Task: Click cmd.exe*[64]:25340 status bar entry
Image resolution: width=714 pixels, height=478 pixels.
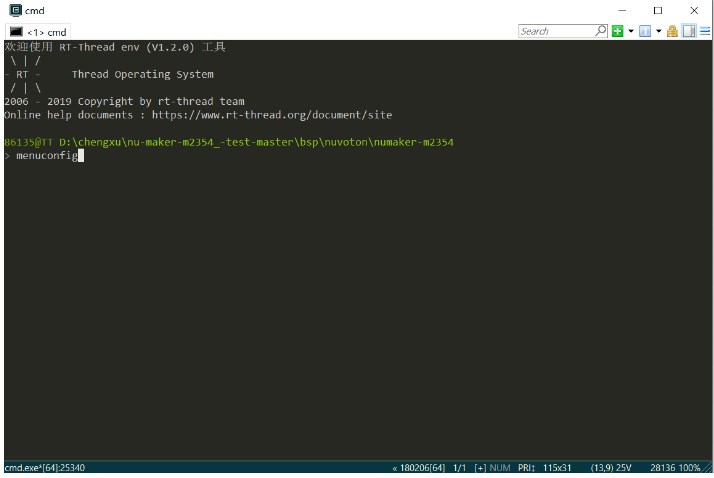Action: click(45, 468)
